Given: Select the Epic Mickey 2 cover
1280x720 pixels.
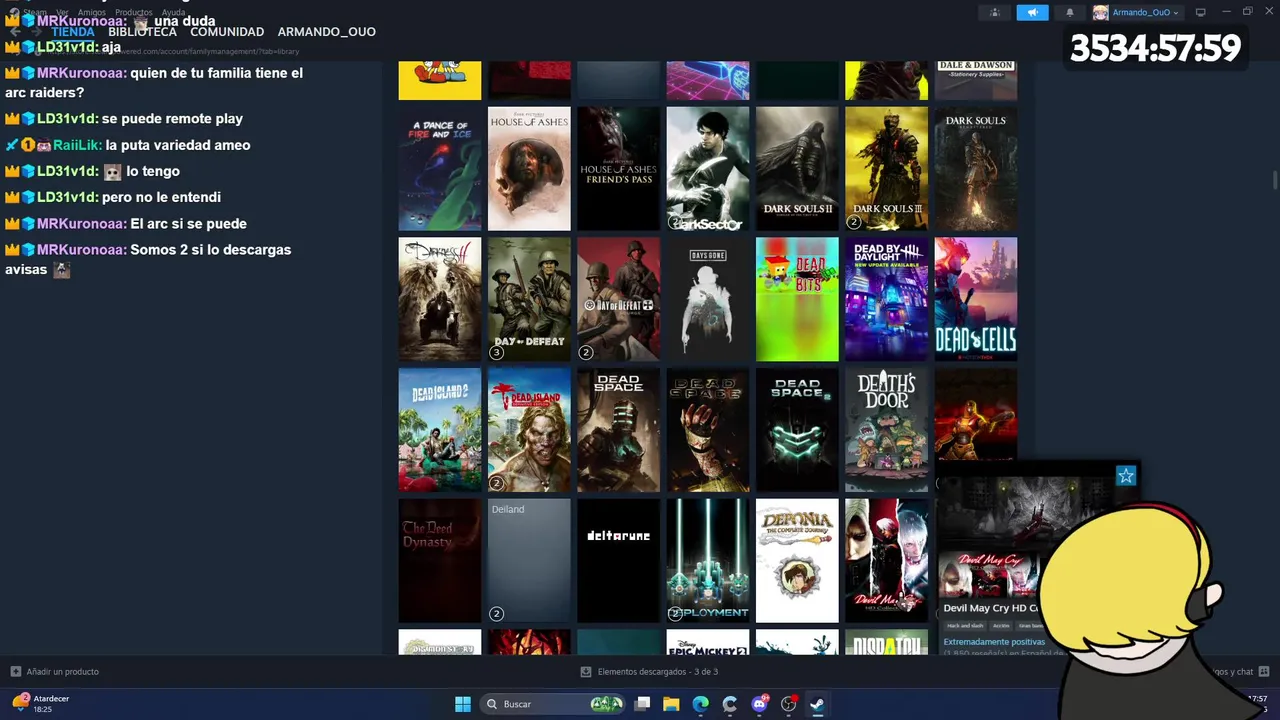Looking at the screenshot, I should pyautogui.click(x=708, y=642).
